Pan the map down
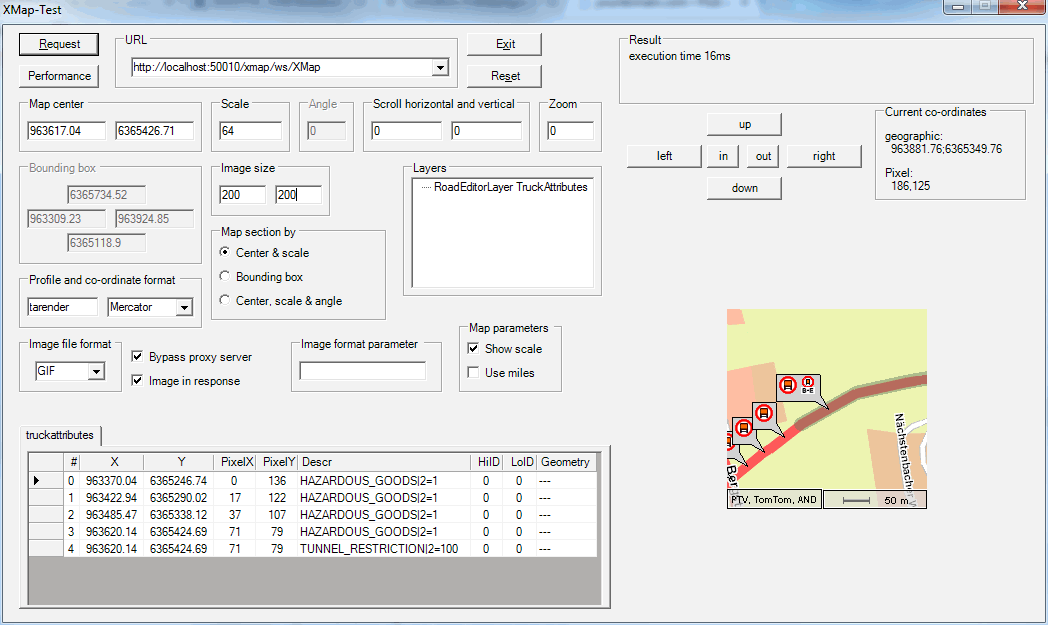The width and height of the screenshot is (1048, 625). (744, 188)
